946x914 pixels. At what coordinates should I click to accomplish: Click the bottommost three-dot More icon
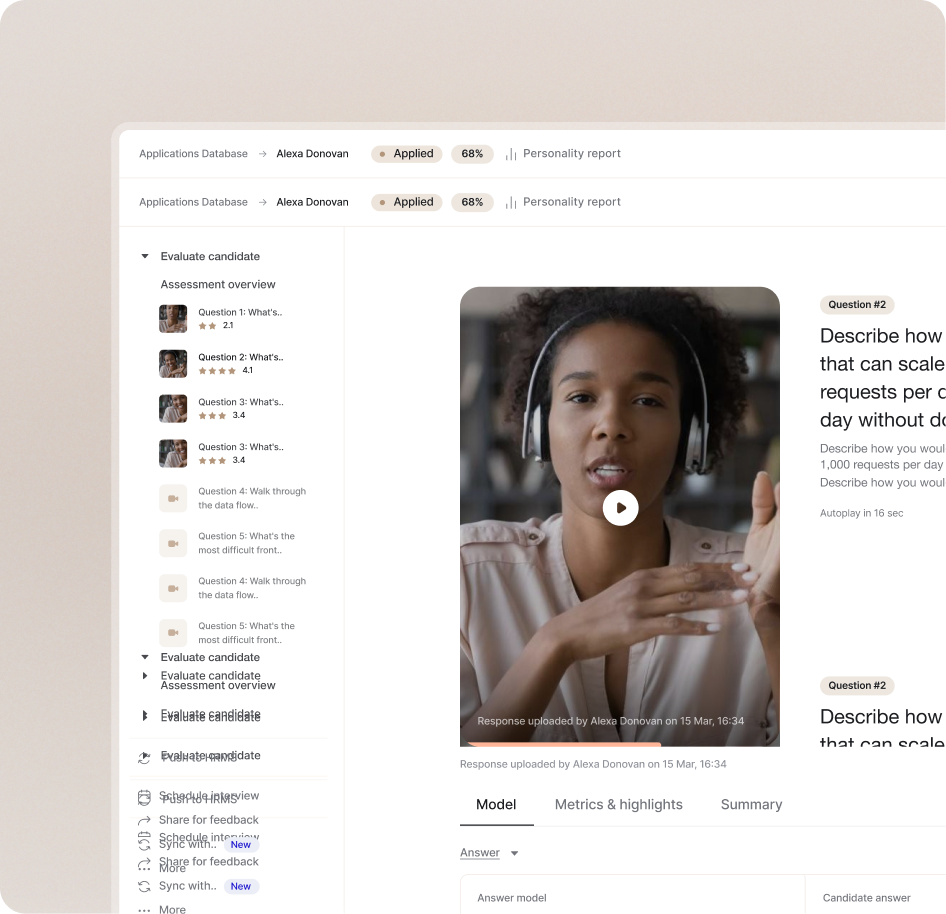[x=144, y=910]
